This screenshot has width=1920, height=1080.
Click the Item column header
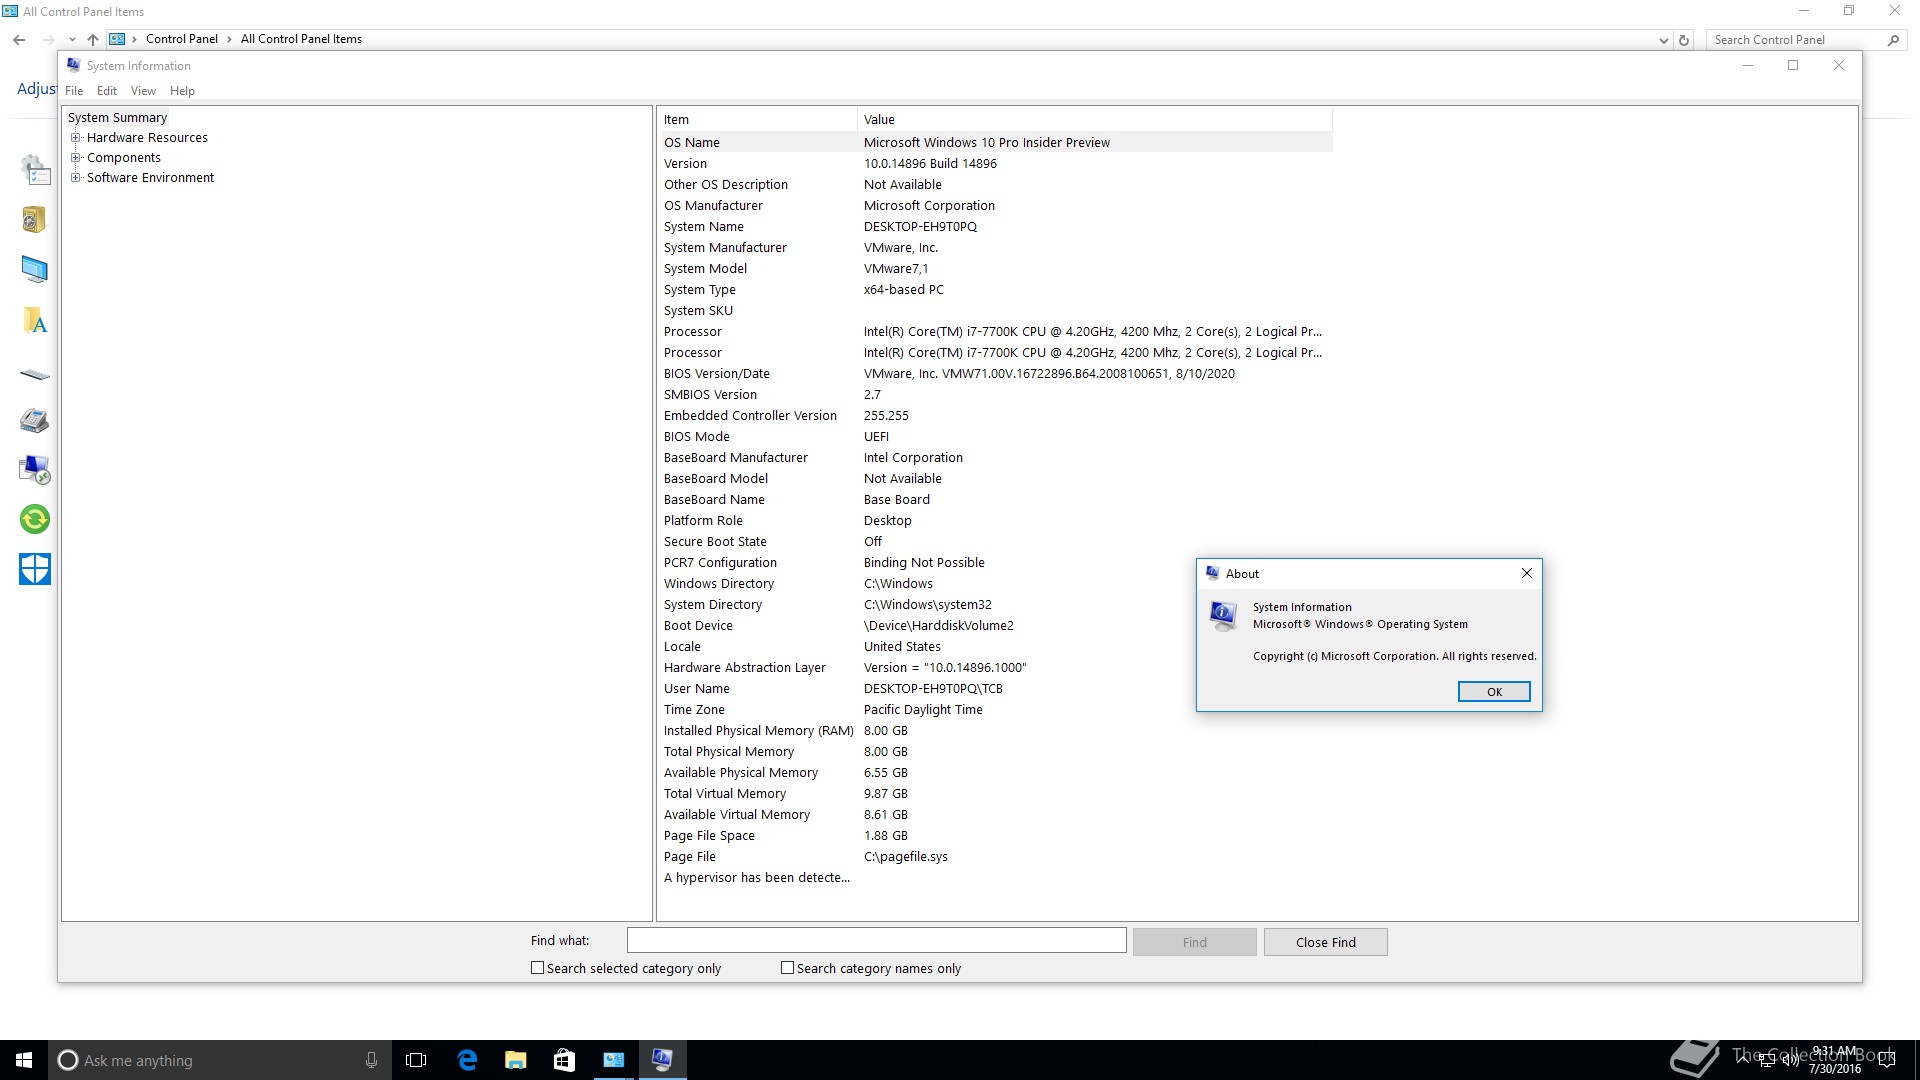[758, 119]
